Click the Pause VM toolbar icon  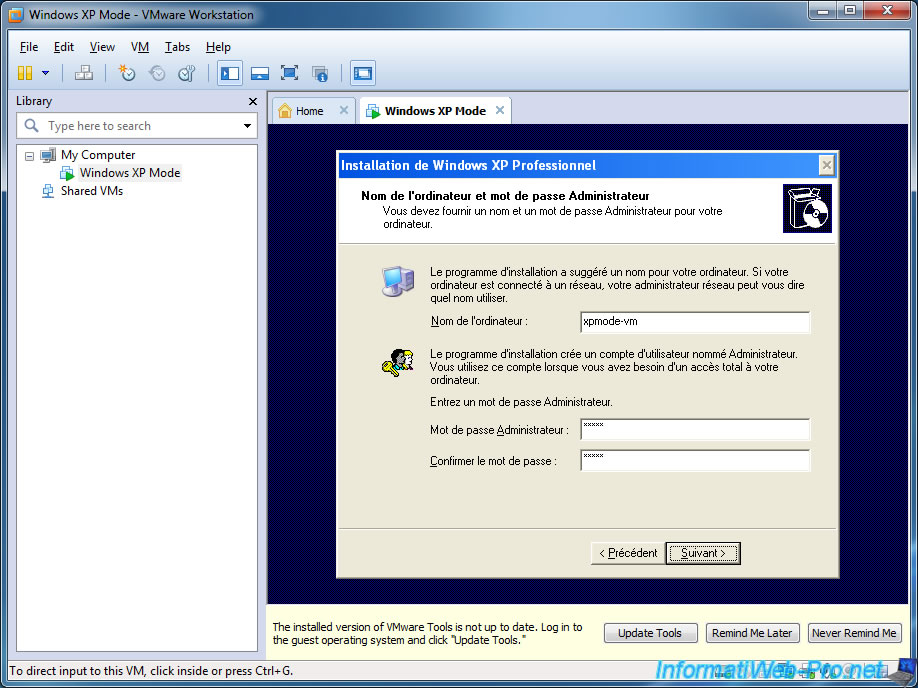25,73
